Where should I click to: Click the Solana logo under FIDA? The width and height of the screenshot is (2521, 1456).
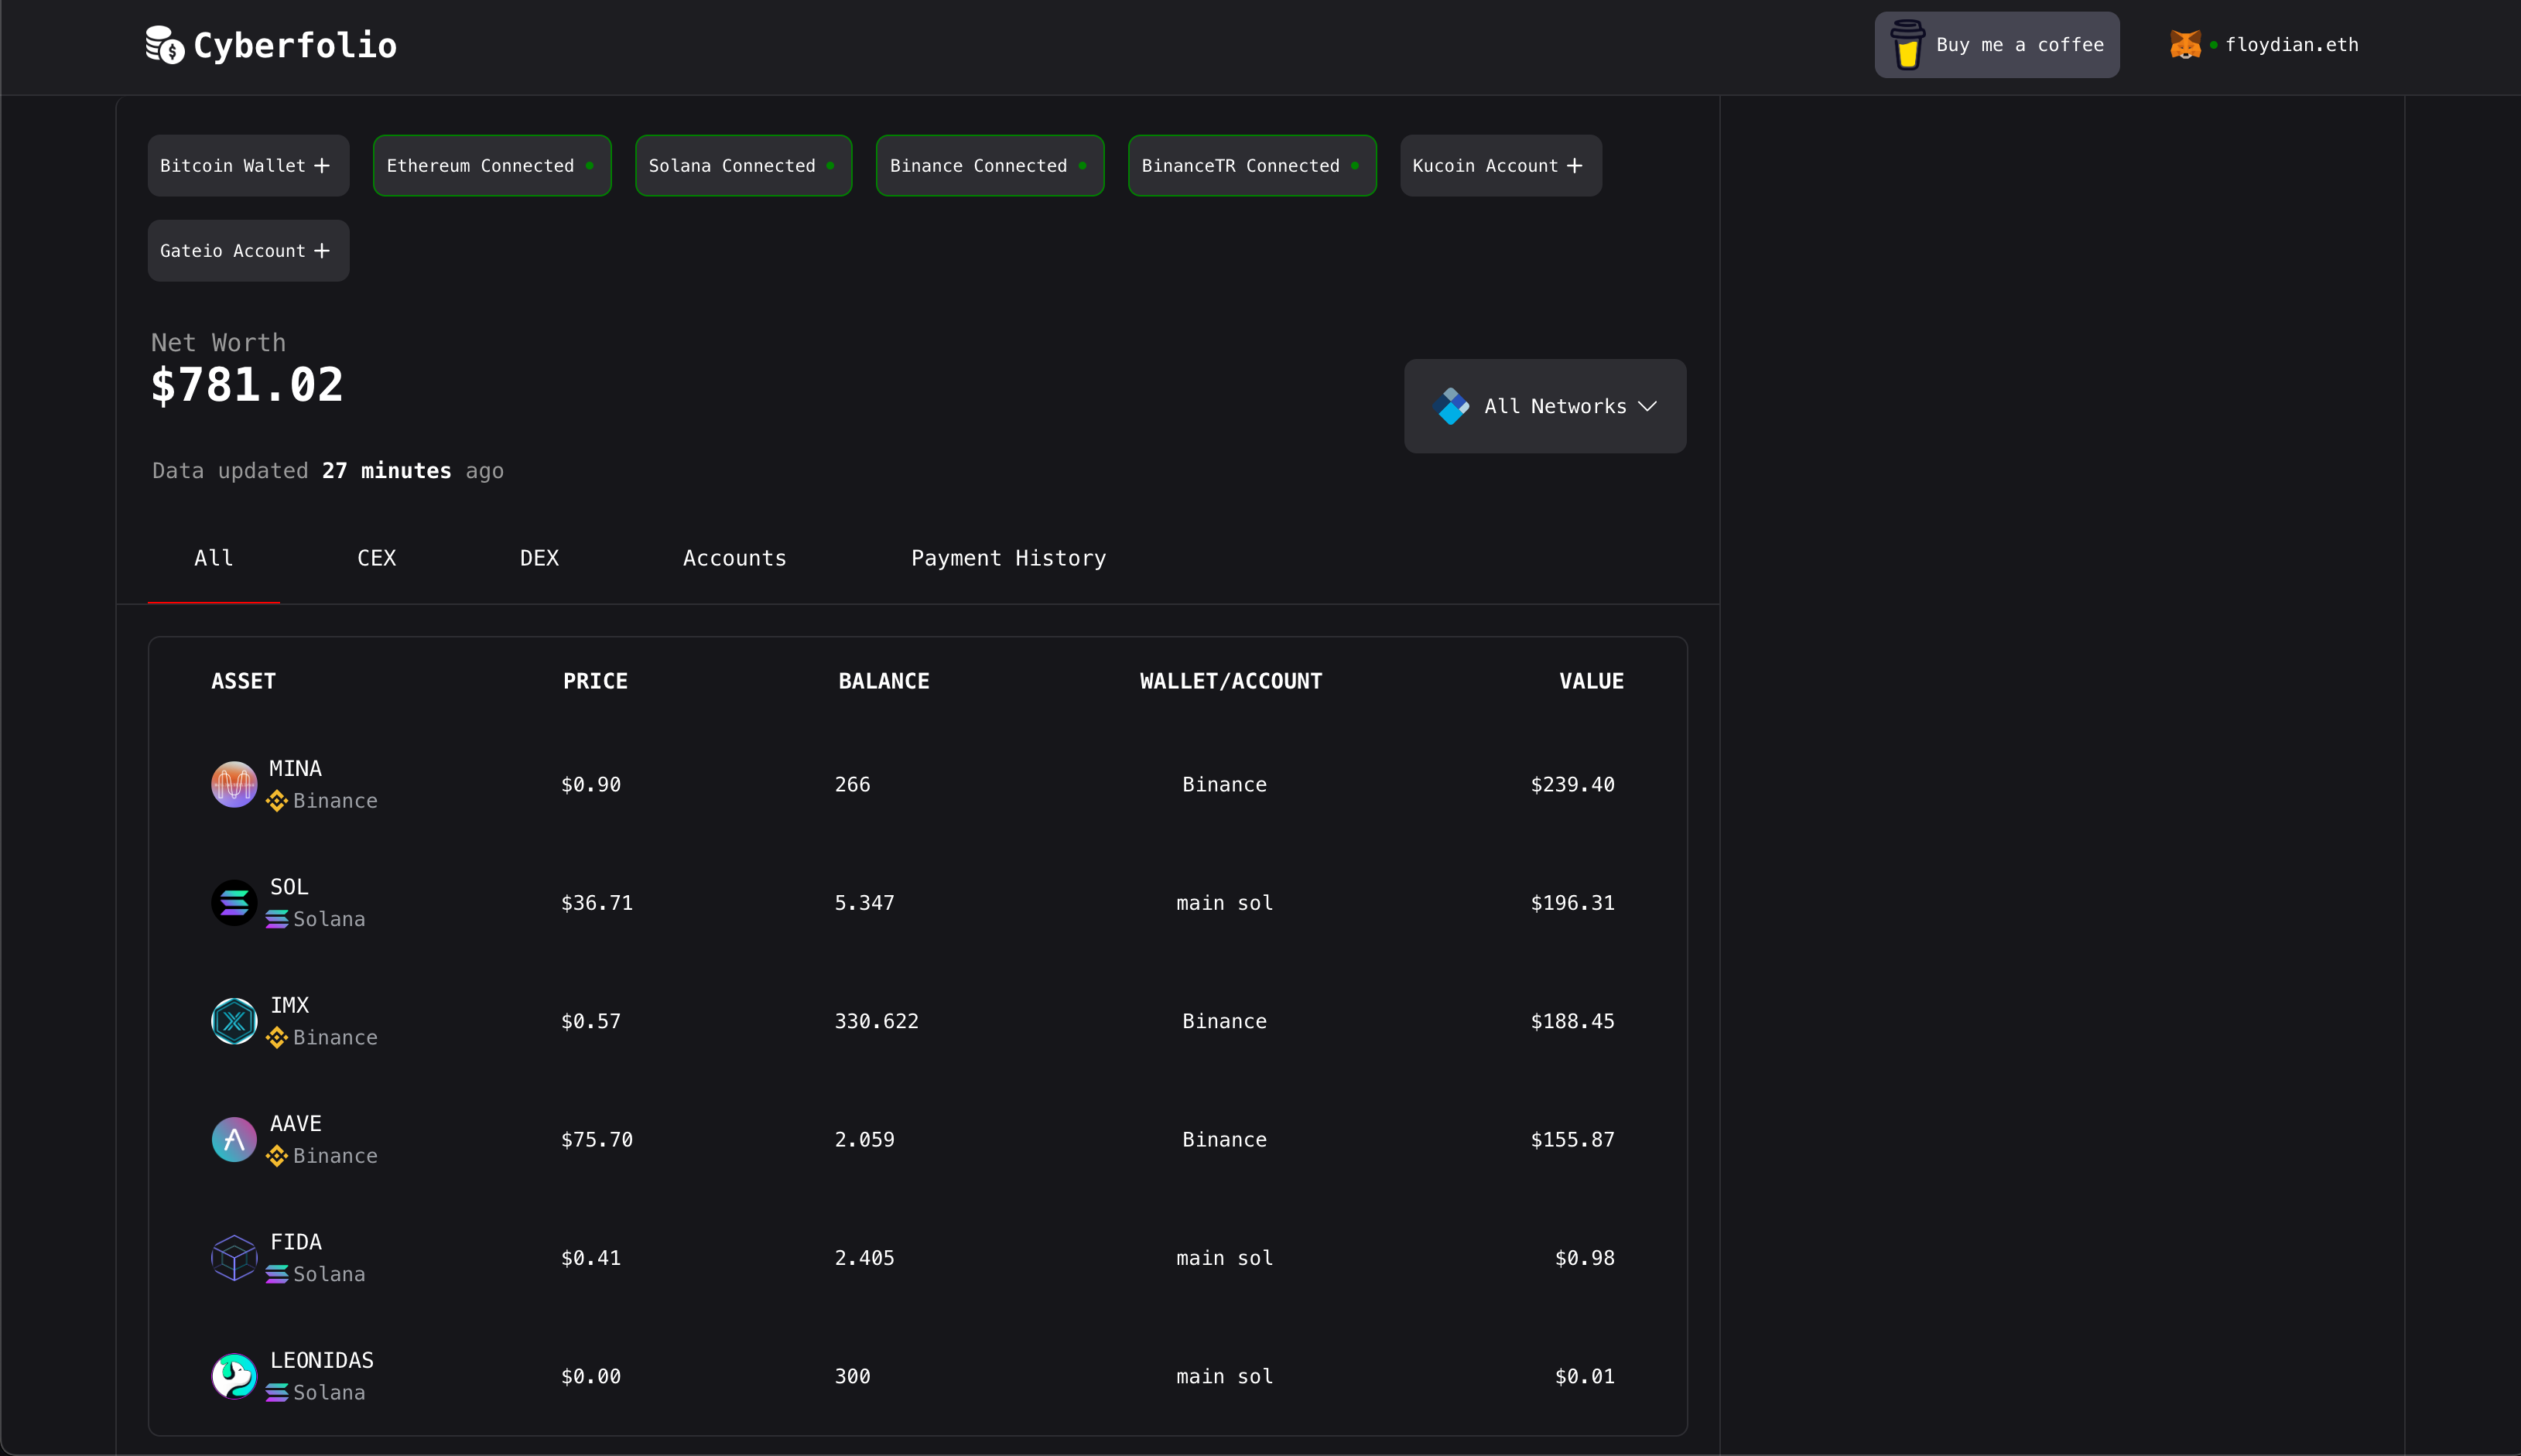click(277, 1274)
